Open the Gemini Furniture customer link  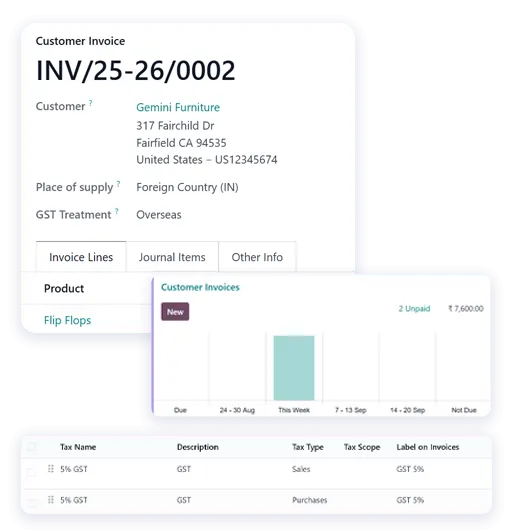(178, 107)
